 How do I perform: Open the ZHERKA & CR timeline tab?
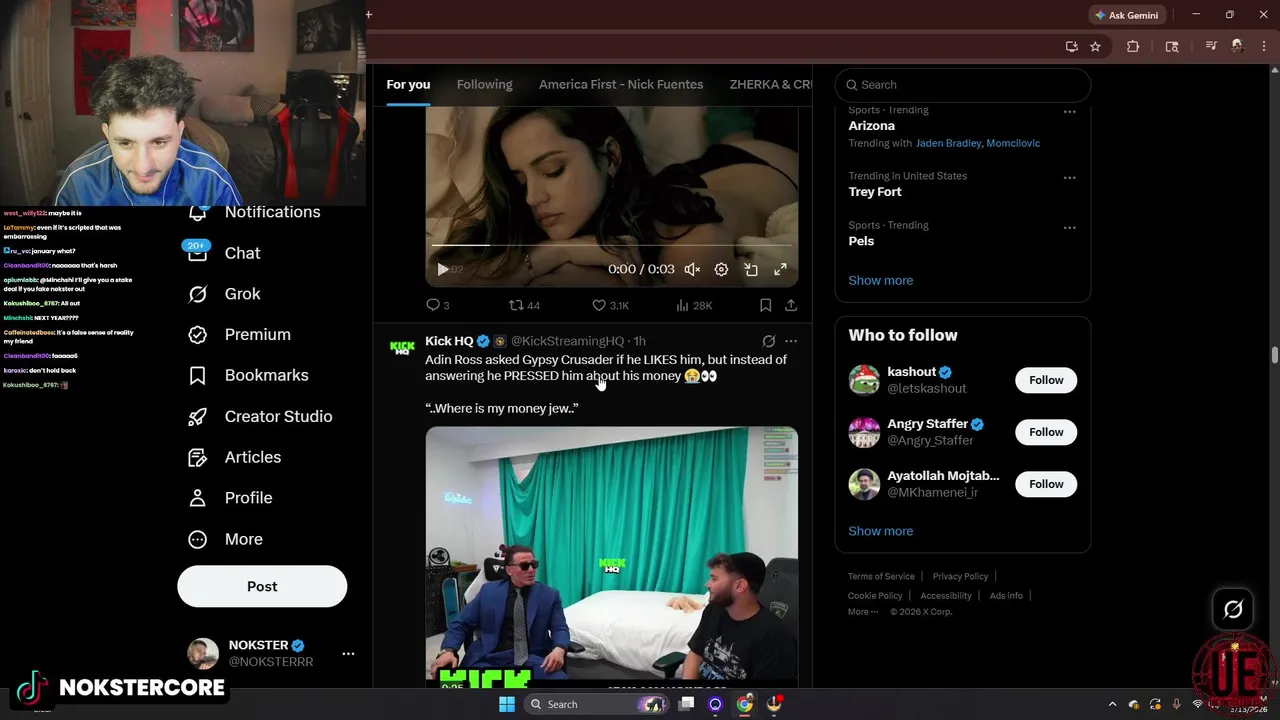[770, 84]
